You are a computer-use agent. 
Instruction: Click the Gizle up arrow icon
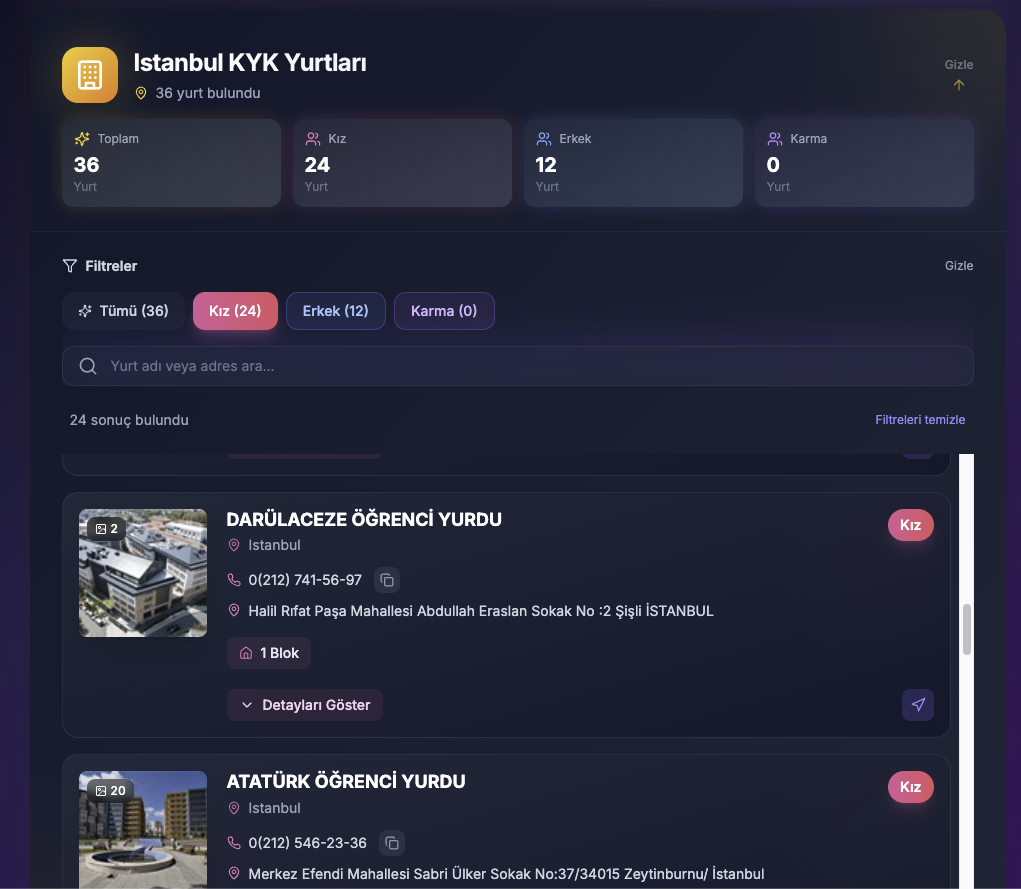[x=958, y=85]
